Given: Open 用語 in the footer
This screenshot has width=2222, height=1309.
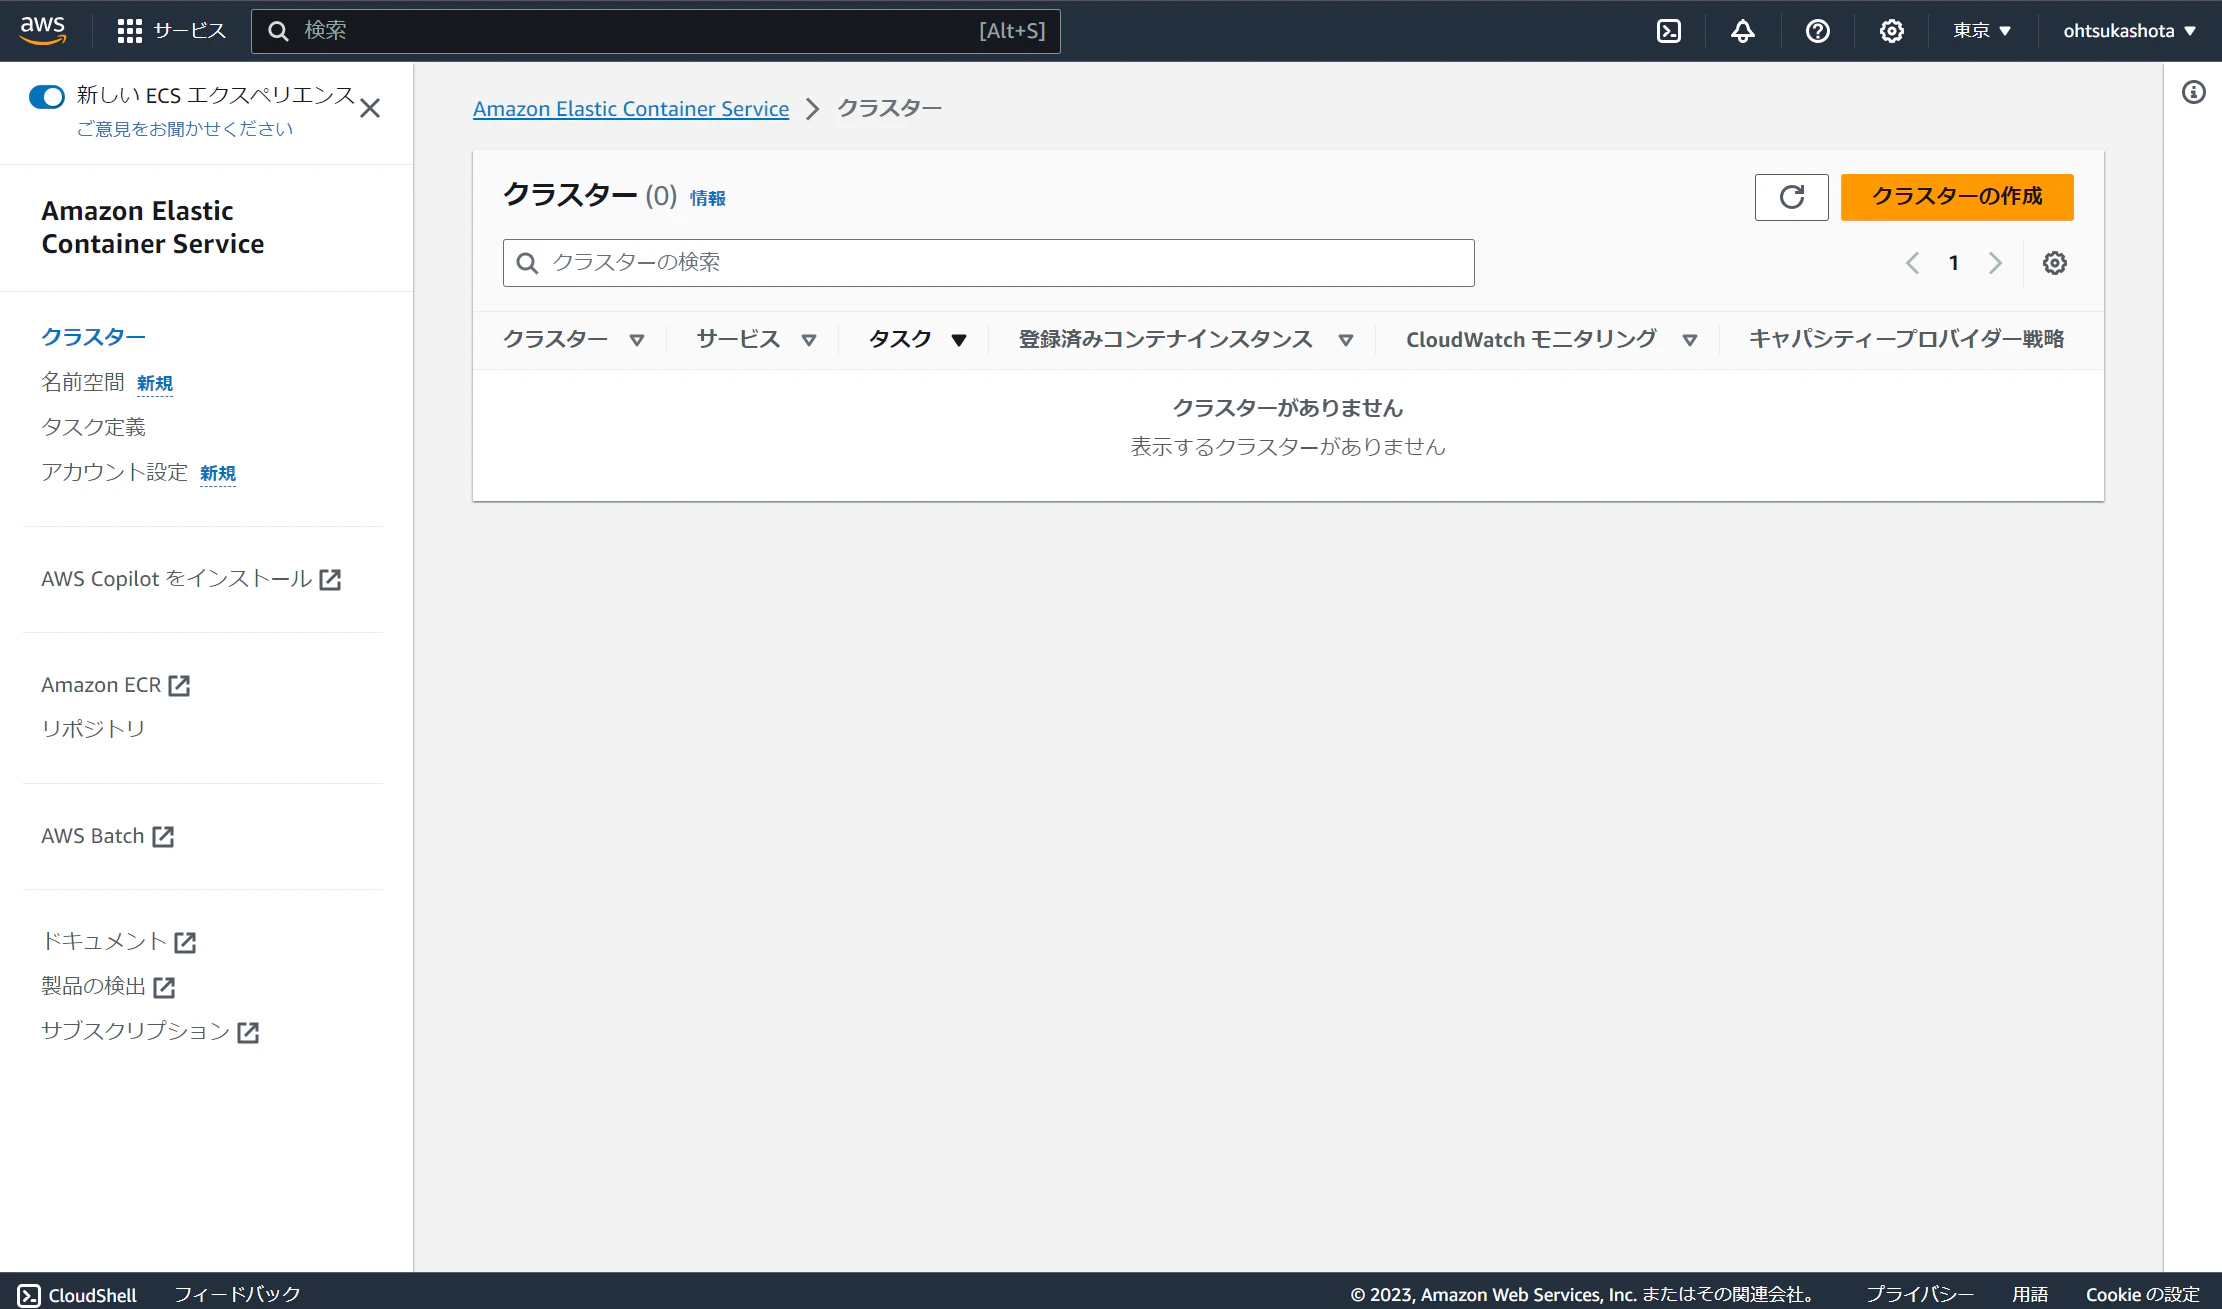Looking at the screenshot, I should coord(2030,1294).
